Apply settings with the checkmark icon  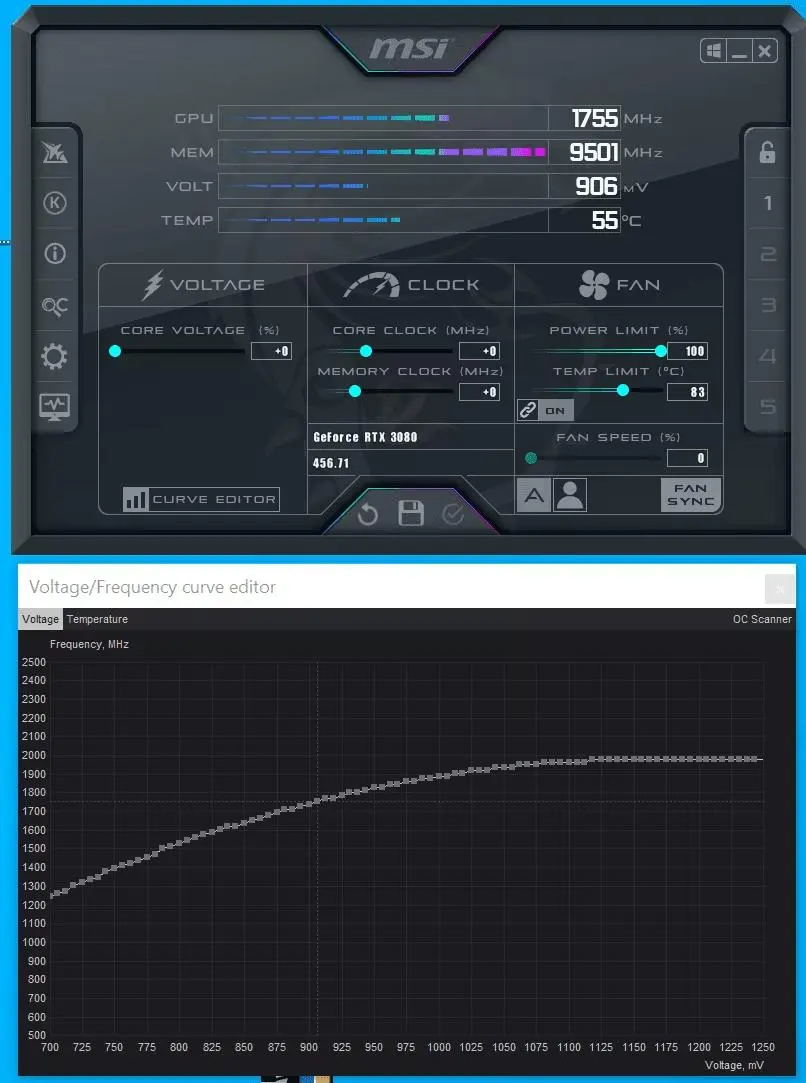pos(453,514)
